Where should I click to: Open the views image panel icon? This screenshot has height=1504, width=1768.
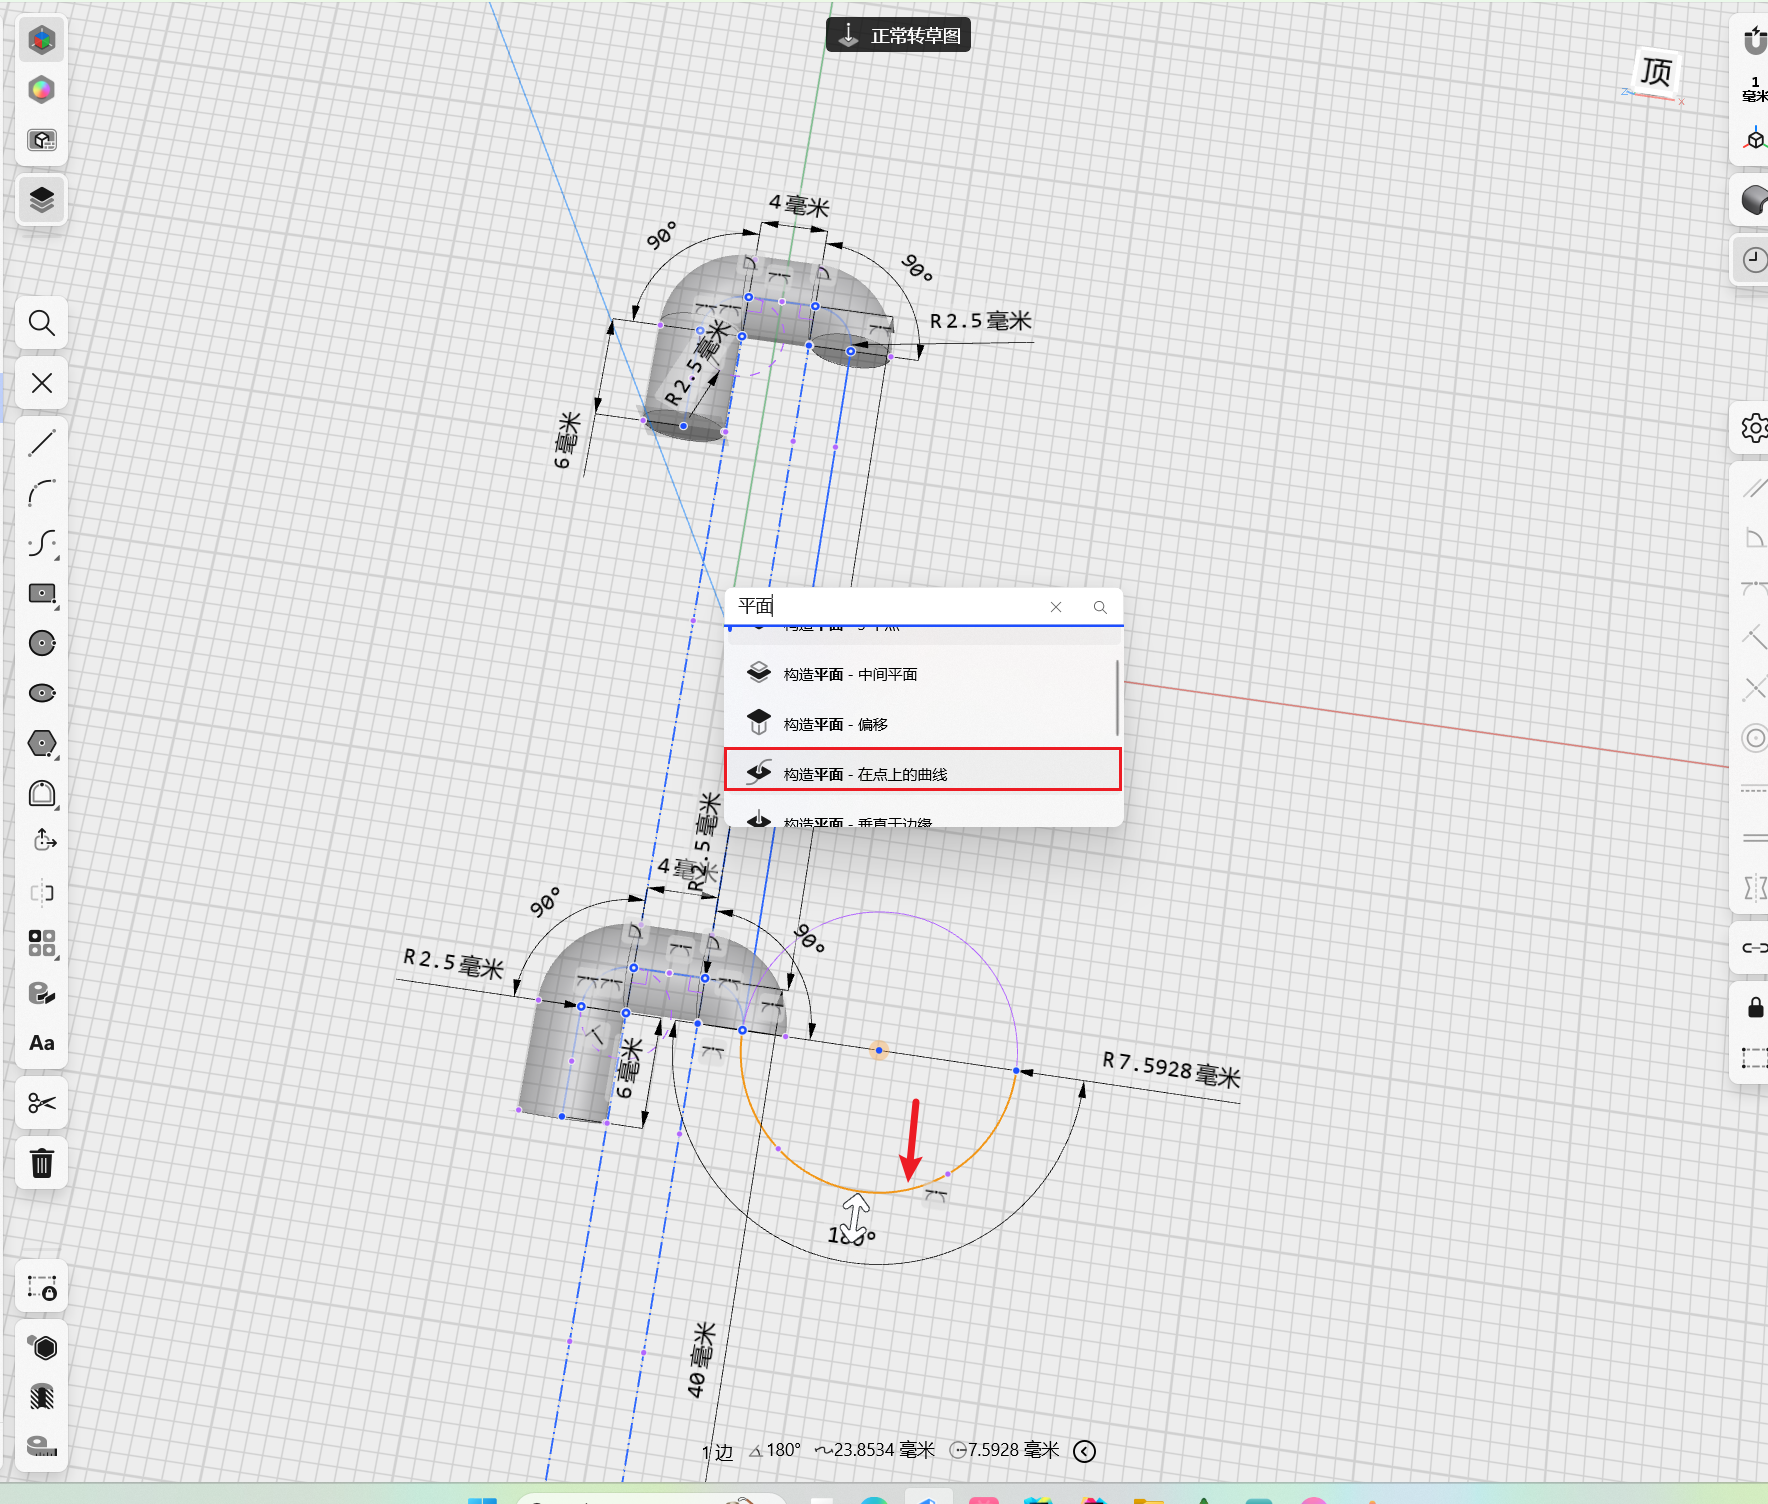(x=42, y=140)
